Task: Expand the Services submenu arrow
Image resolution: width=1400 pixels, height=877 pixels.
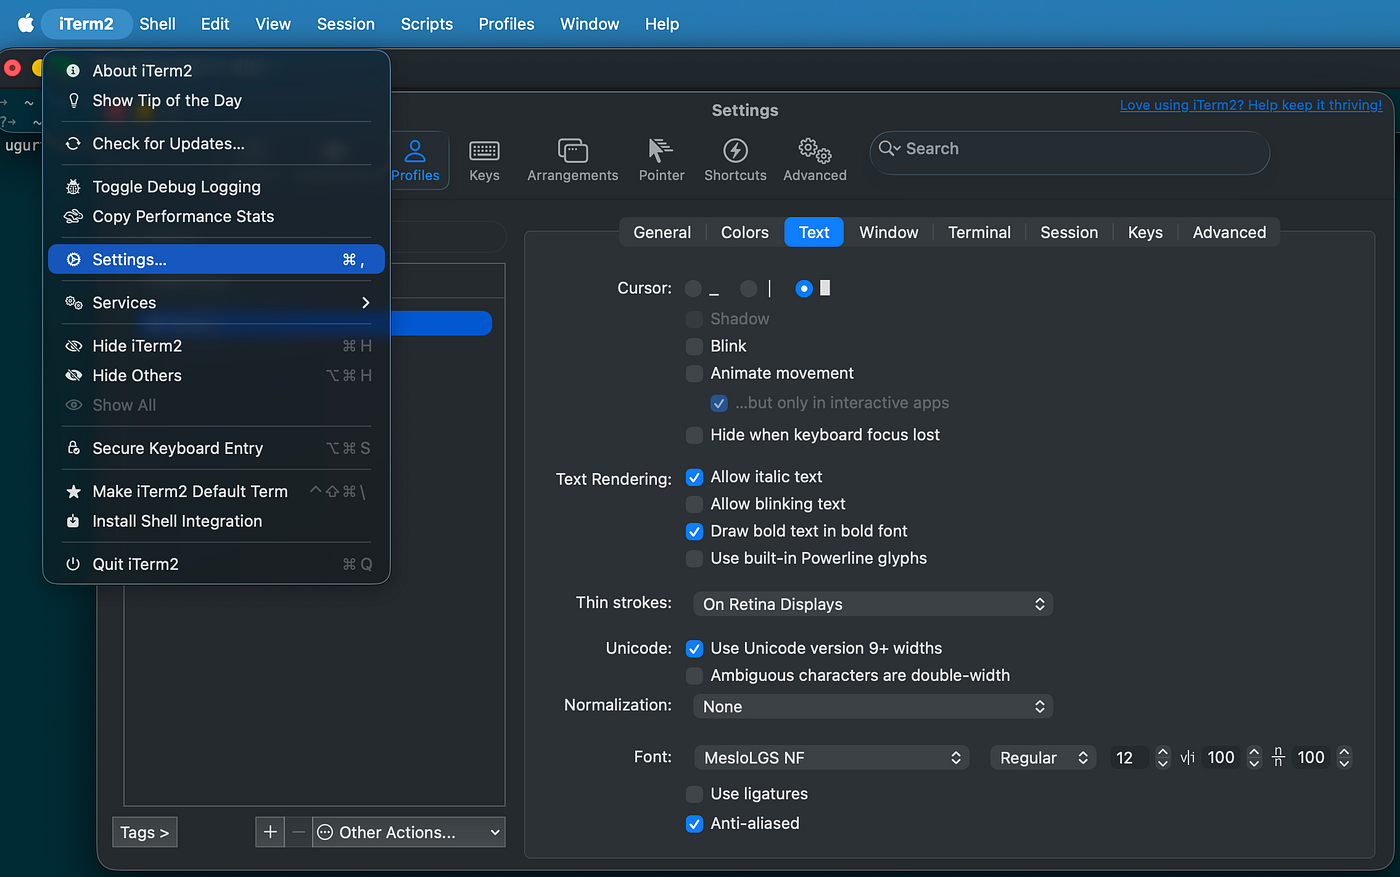Action: coord(366,303)
